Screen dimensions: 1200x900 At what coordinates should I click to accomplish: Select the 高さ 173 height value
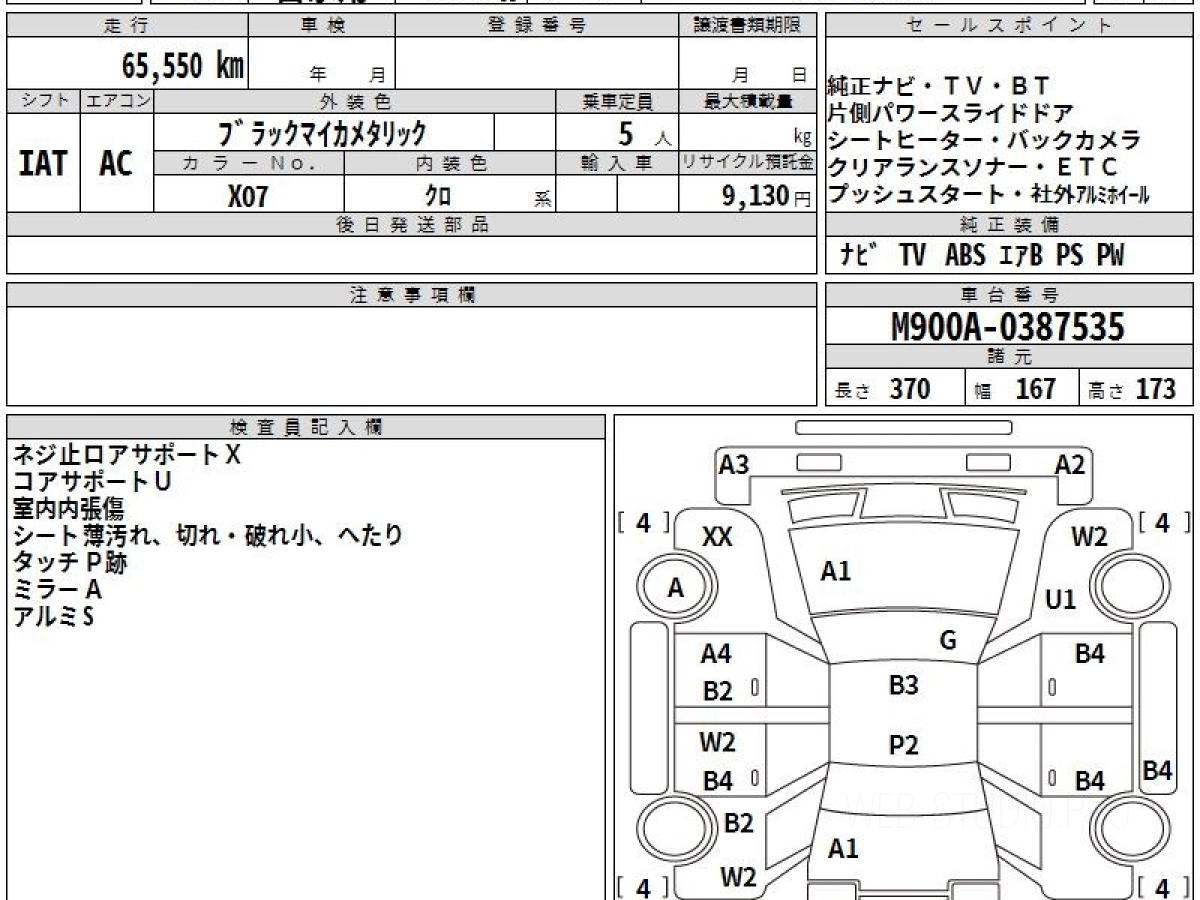tap(1132, 389)
